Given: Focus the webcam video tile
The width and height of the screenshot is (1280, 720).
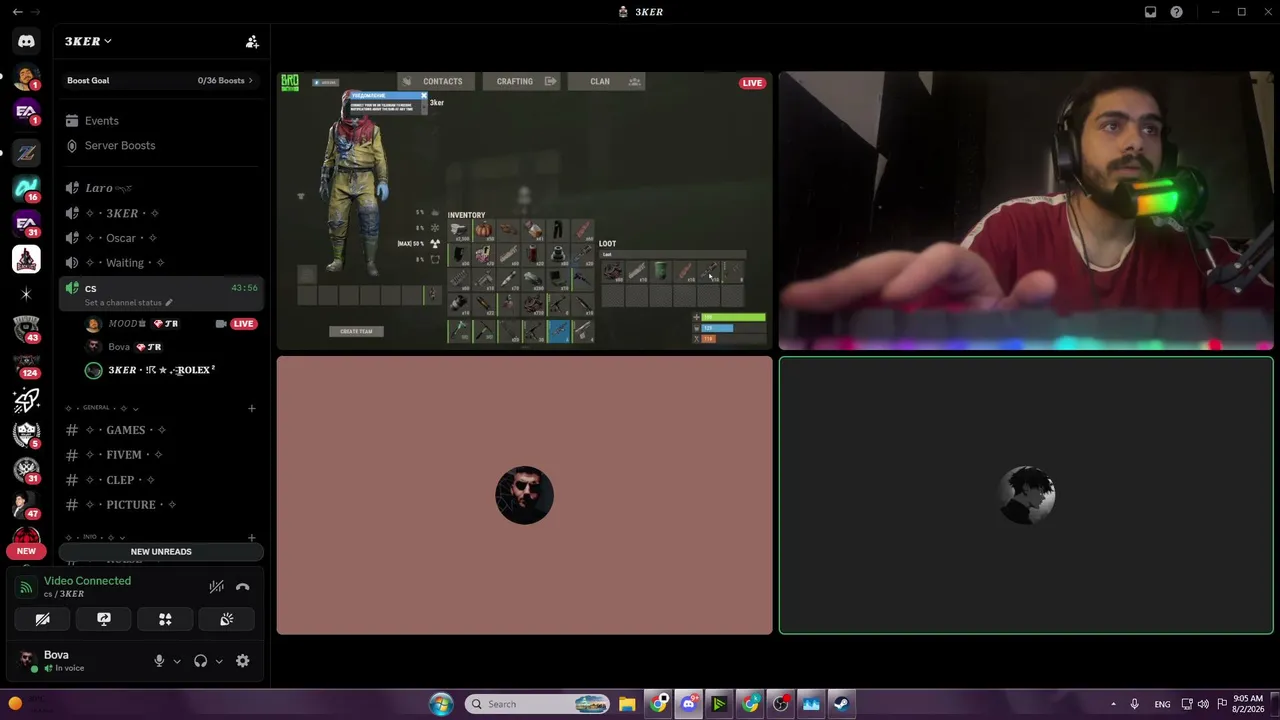Looking at the screenshot, I should pyautogui.click(x=1026, y=211).
